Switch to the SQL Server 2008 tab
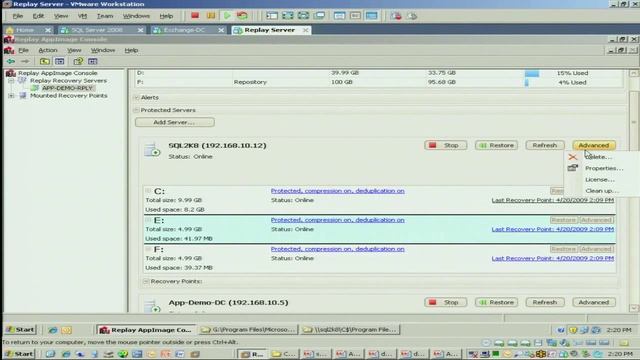Screen dimensions: 640x360 tap(101, 30)
